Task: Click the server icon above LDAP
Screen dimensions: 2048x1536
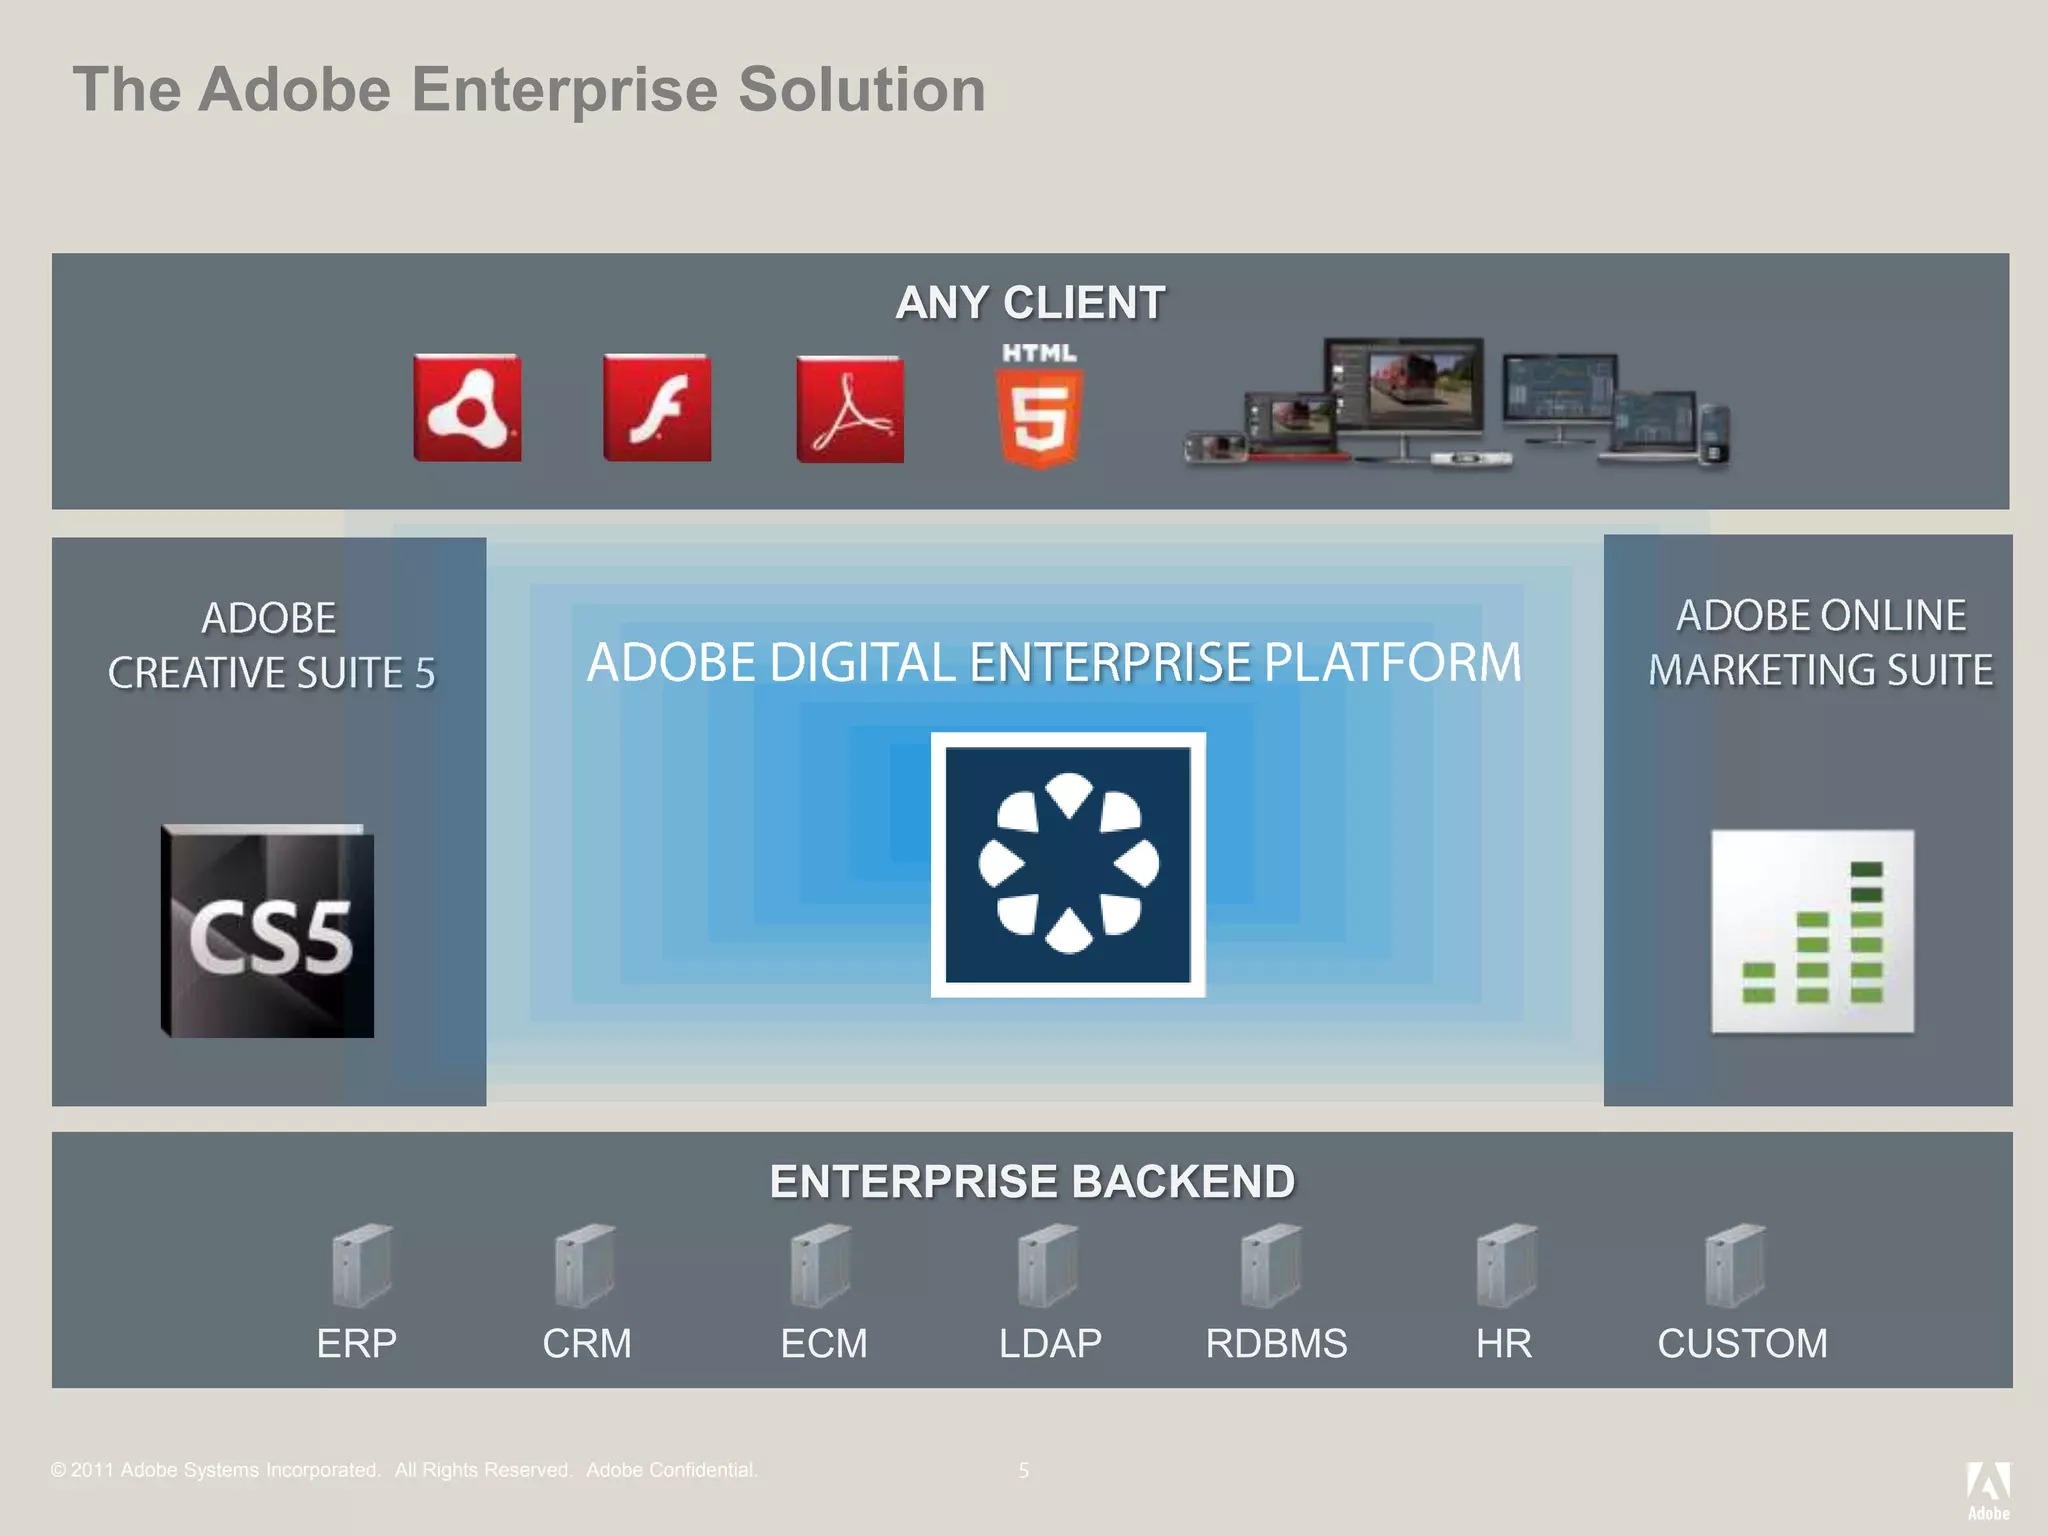Action: [1048, 1265]
